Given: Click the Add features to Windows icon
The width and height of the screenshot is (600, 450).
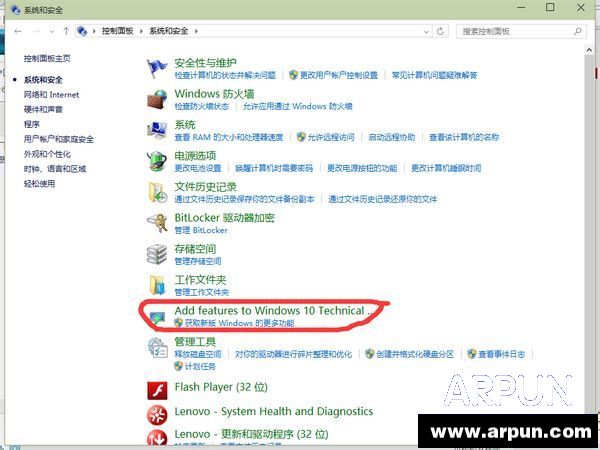Looking at the screenshot, I should click(x=157, y=318).
